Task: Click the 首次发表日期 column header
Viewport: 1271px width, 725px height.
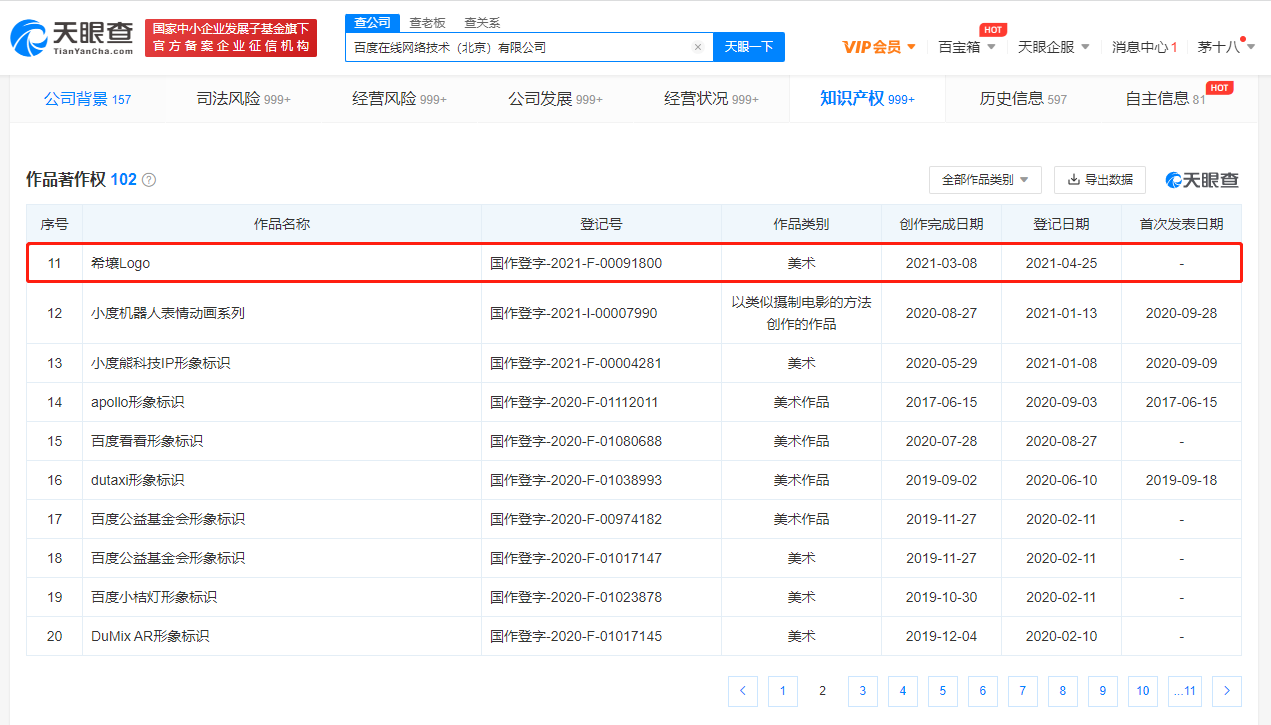Action: pos(1181,224)
